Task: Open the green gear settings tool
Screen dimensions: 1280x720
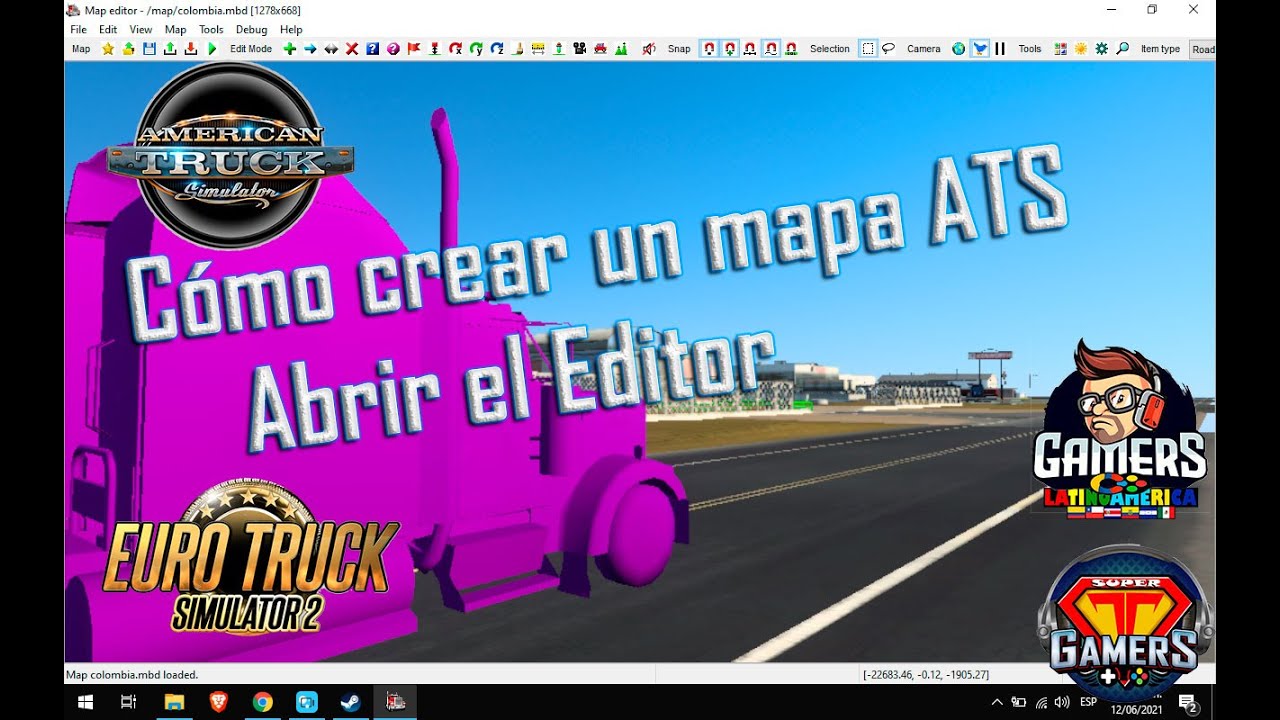Action: (1101, 48)
